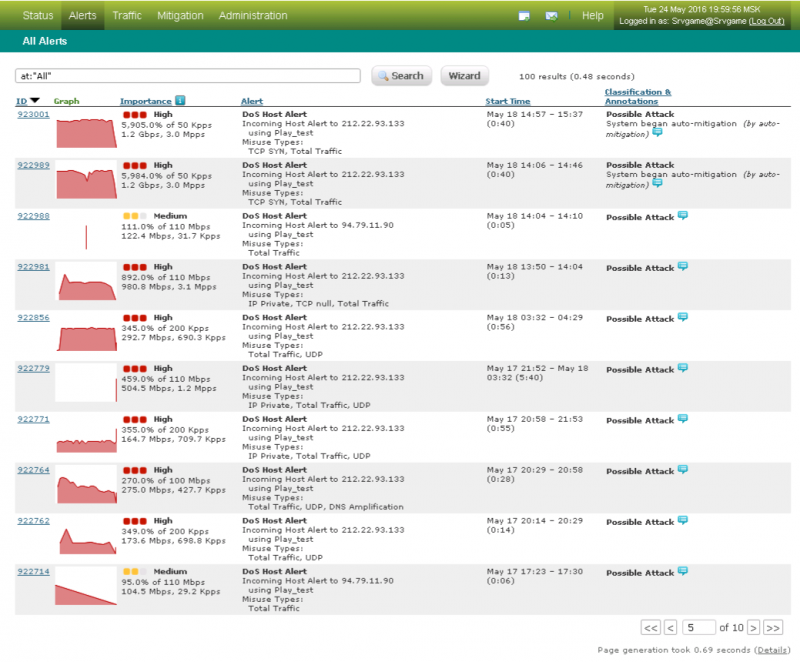Click the Log Out link
Viewport: 800px width, 662px height.
tap(767, 21)
